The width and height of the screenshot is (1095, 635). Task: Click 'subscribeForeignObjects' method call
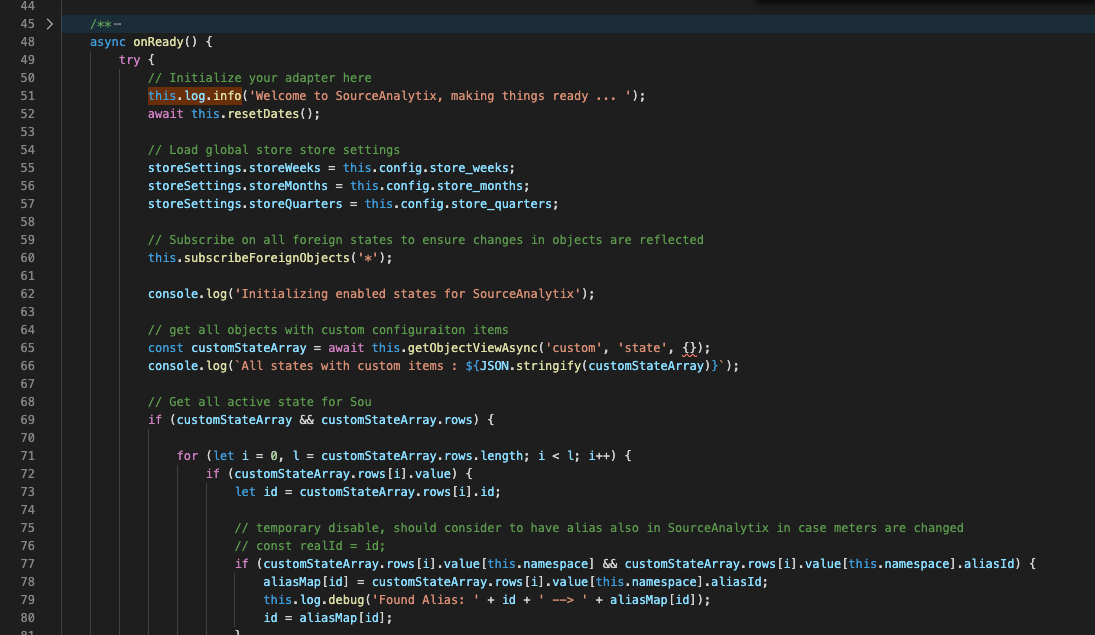click(x=267, y=258)
